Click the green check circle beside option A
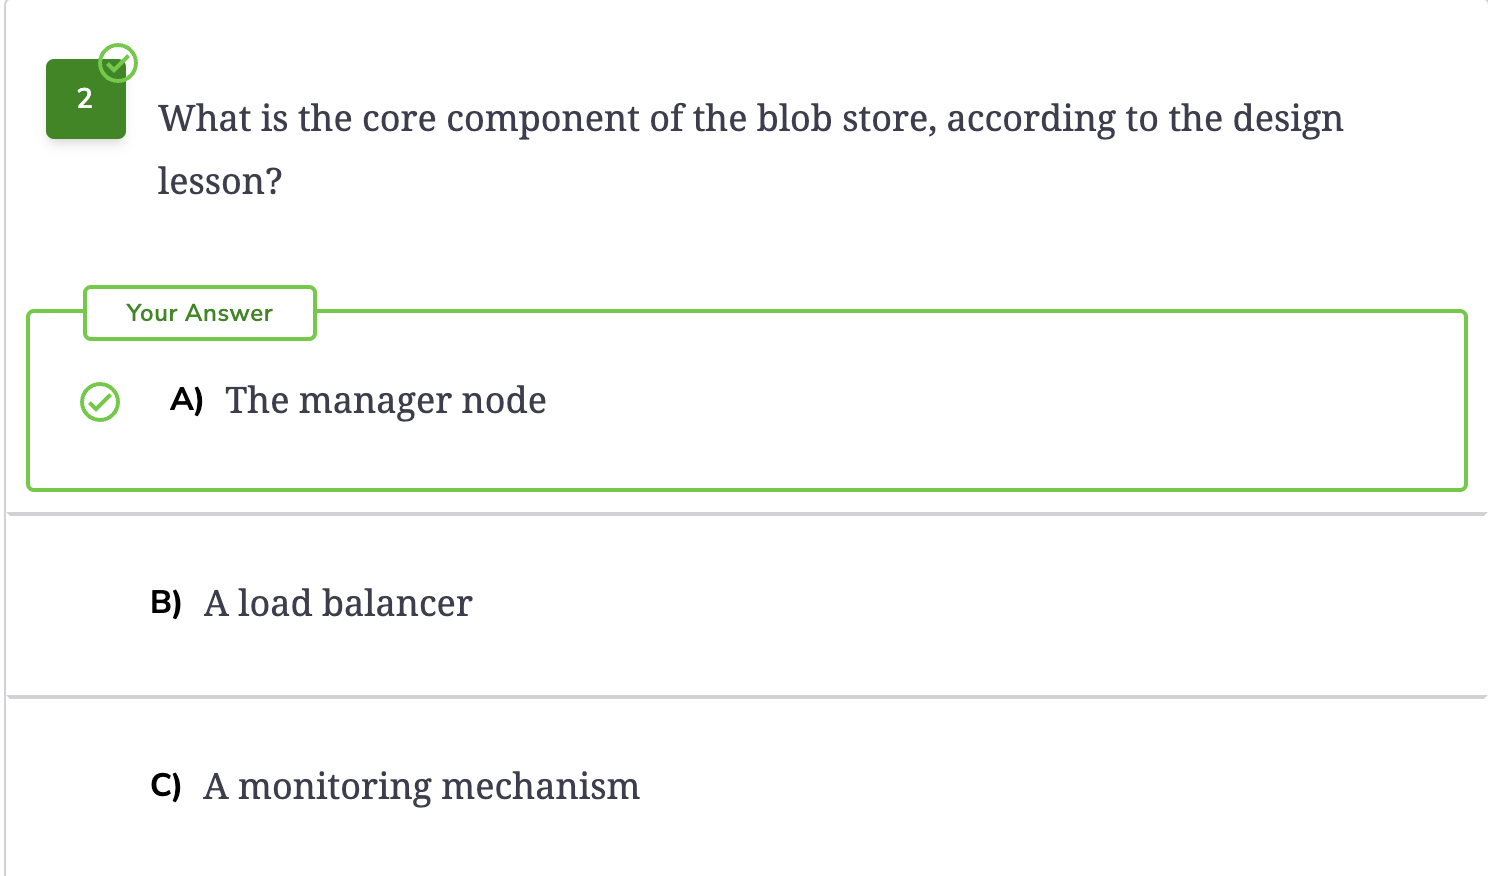Viewport: 1488px width, 876px height. click(x=100, y=402)
